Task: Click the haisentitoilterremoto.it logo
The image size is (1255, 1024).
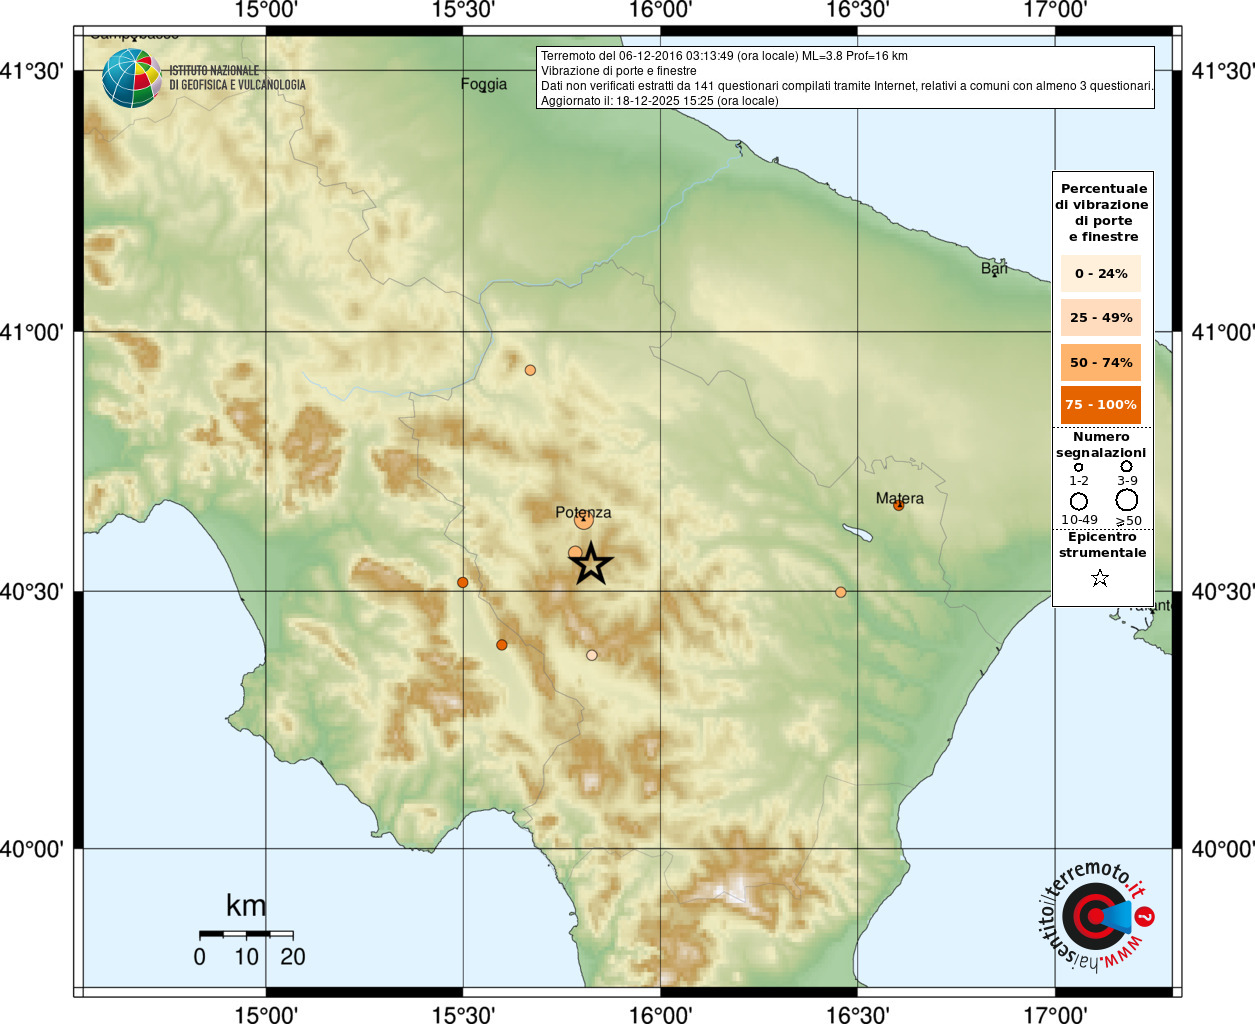Action: click(x=1097, y=916)
